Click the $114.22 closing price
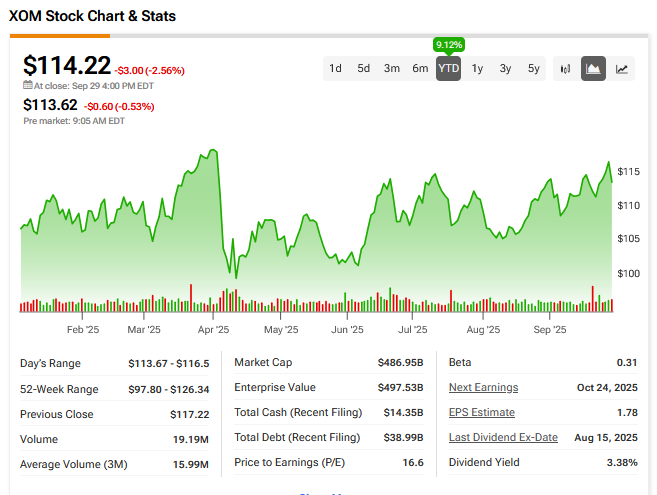Image resolution: width=657 pixels, height=495 pixels. (67, 66)
